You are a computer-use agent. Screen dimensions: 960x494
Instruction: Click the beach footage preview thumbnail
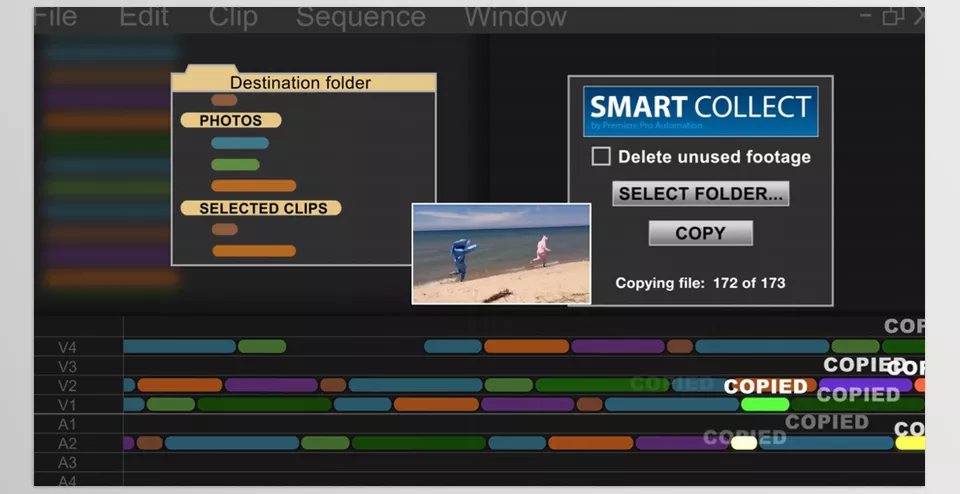[501, 253]
